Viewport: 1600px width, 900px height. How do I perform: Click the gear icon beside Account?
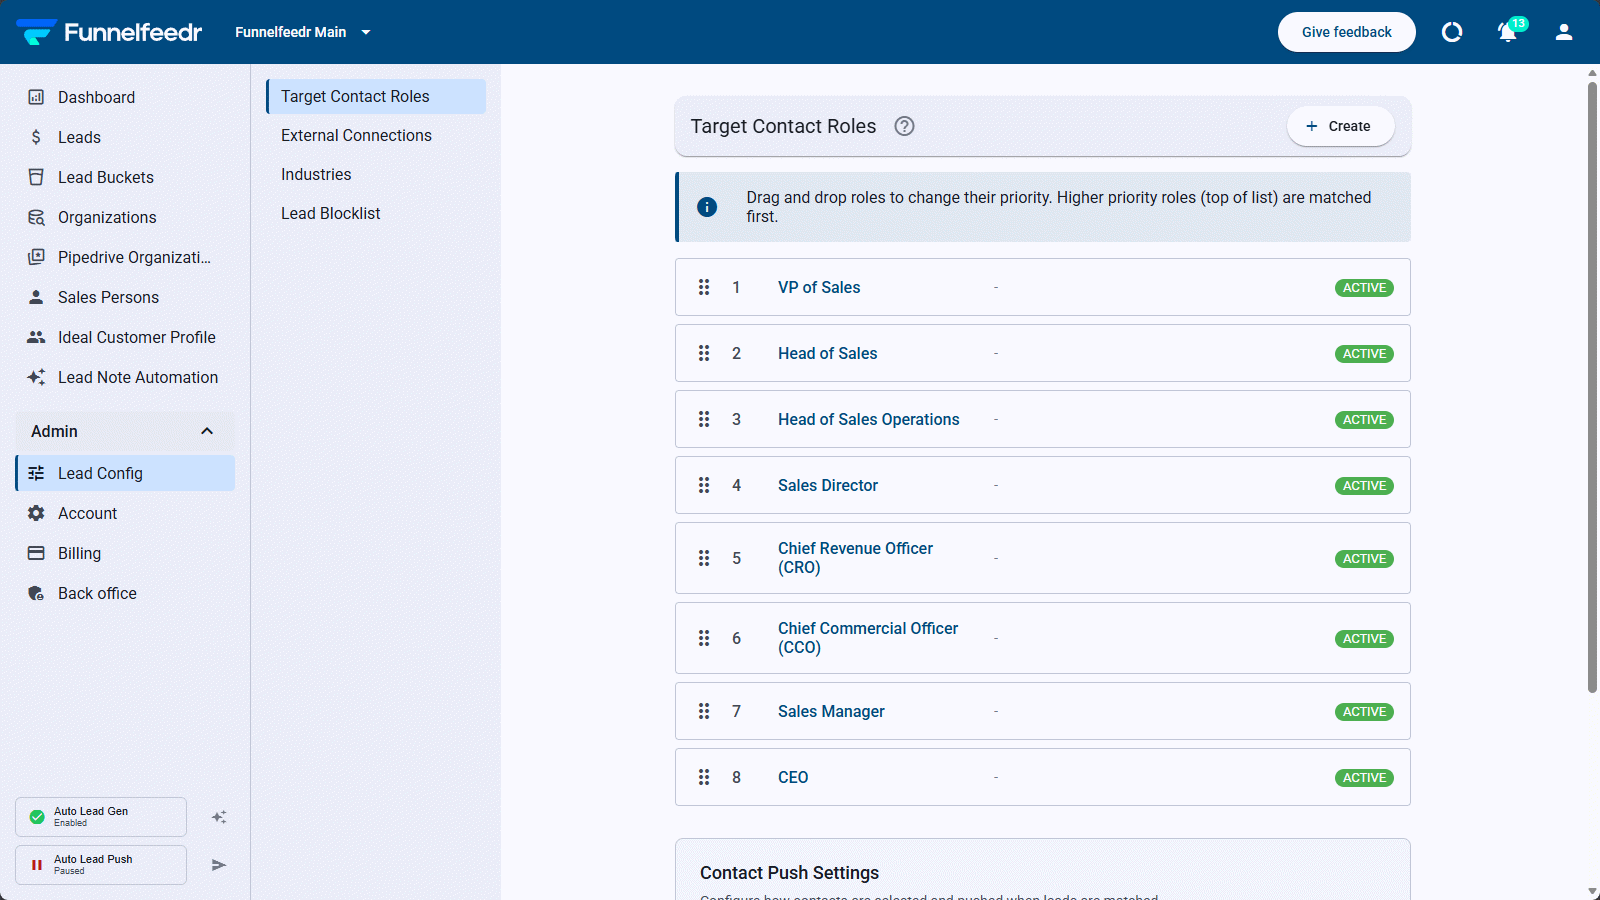click(x=36, y=513)
